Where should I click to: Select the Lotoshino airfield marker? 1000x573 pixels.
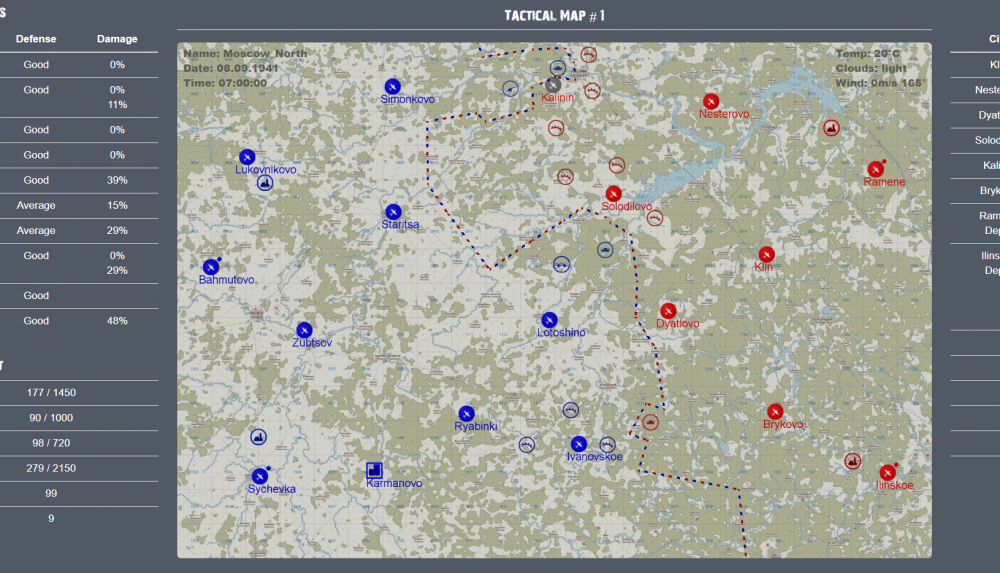(549, 320)
